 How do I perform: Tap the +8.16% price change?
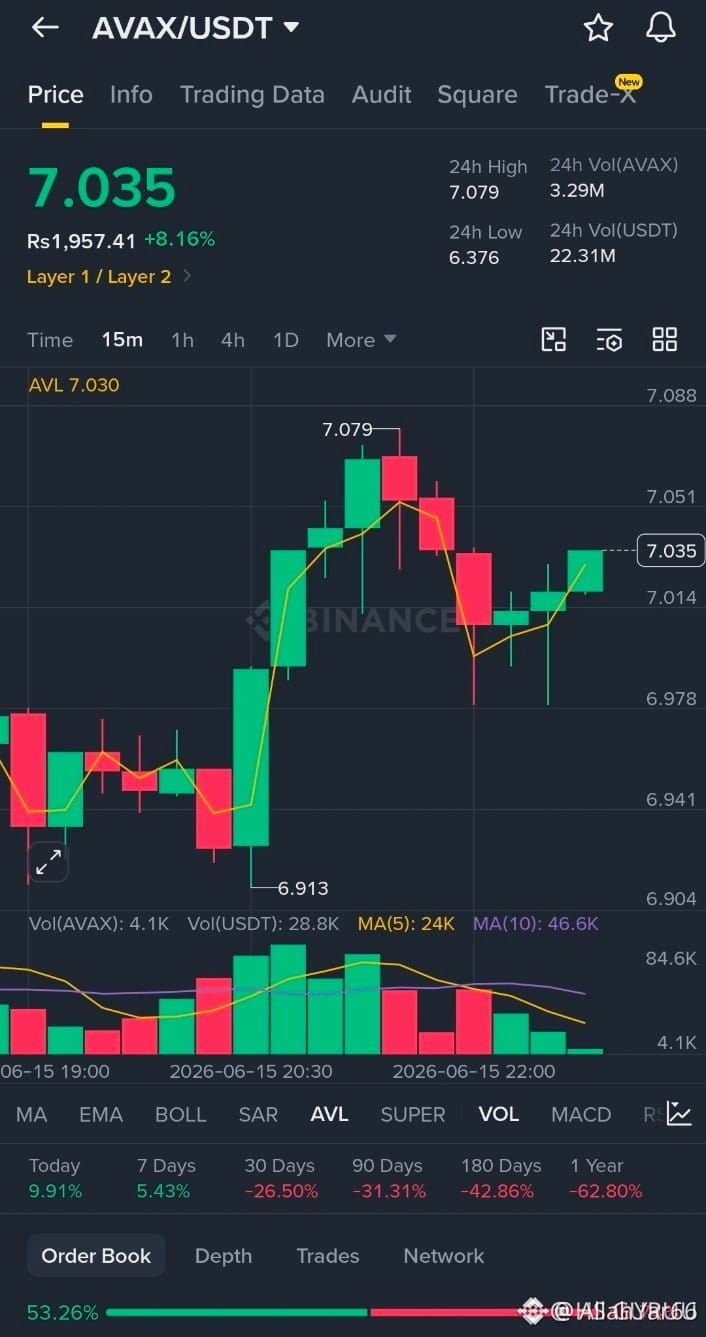point(179,240)
